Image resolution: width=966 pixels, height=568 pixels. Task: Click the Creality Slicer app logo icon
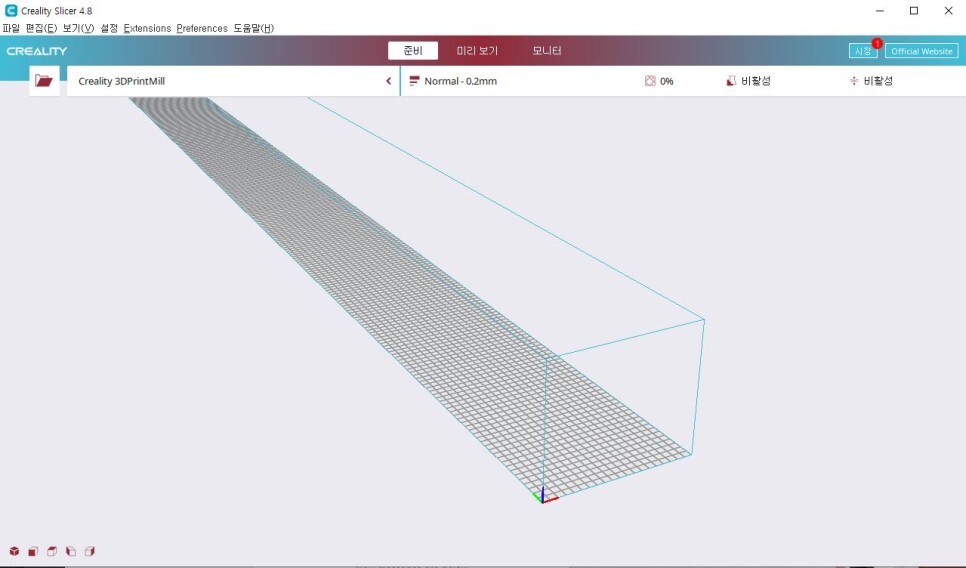(10, 10)
